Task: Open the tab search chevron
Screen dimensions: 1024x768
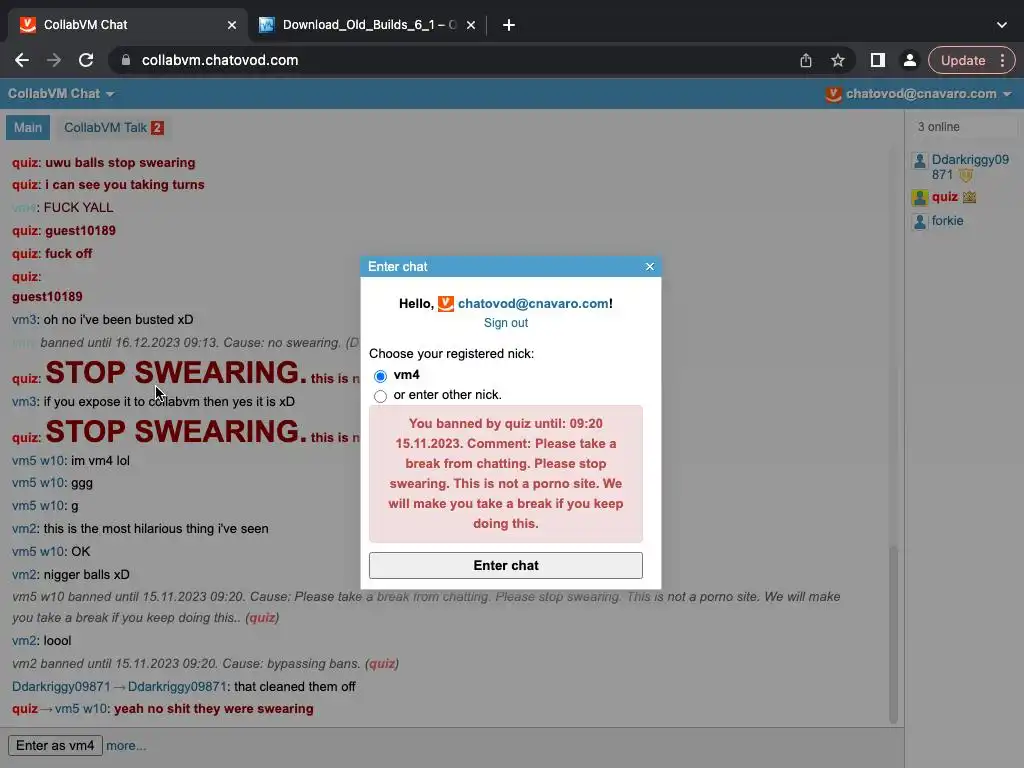Action: [x=1002, y=25]
